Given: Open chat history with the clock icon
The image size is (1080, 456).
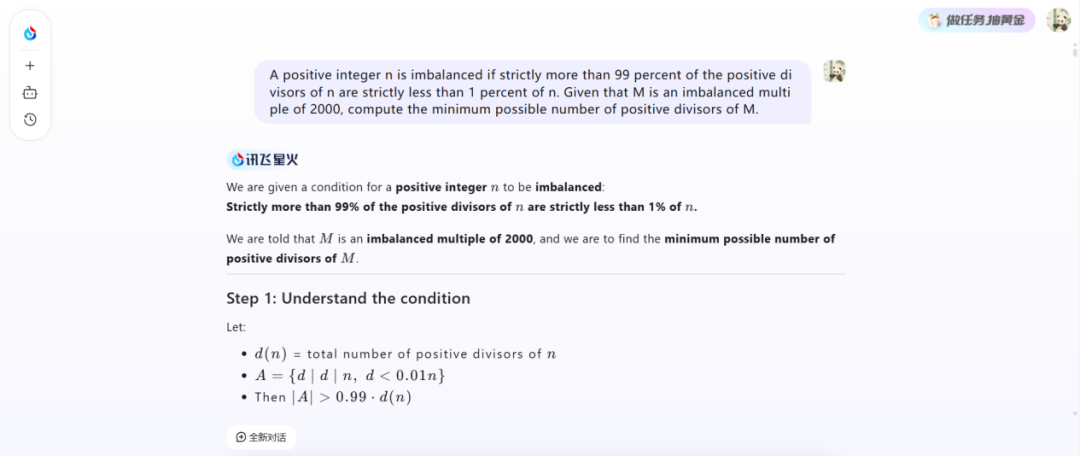Looking at the screenshot, I should [x=30, y=120].
